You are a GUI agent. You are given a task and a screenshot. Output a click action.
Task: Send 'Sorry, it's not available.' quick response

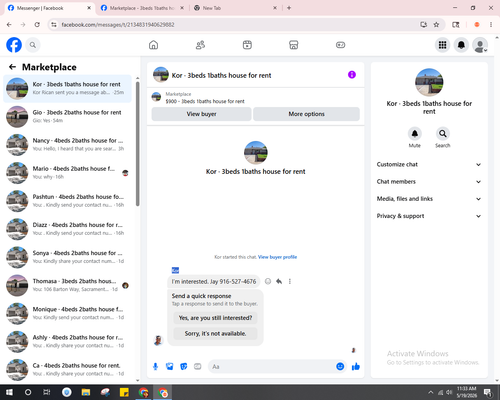215,333
